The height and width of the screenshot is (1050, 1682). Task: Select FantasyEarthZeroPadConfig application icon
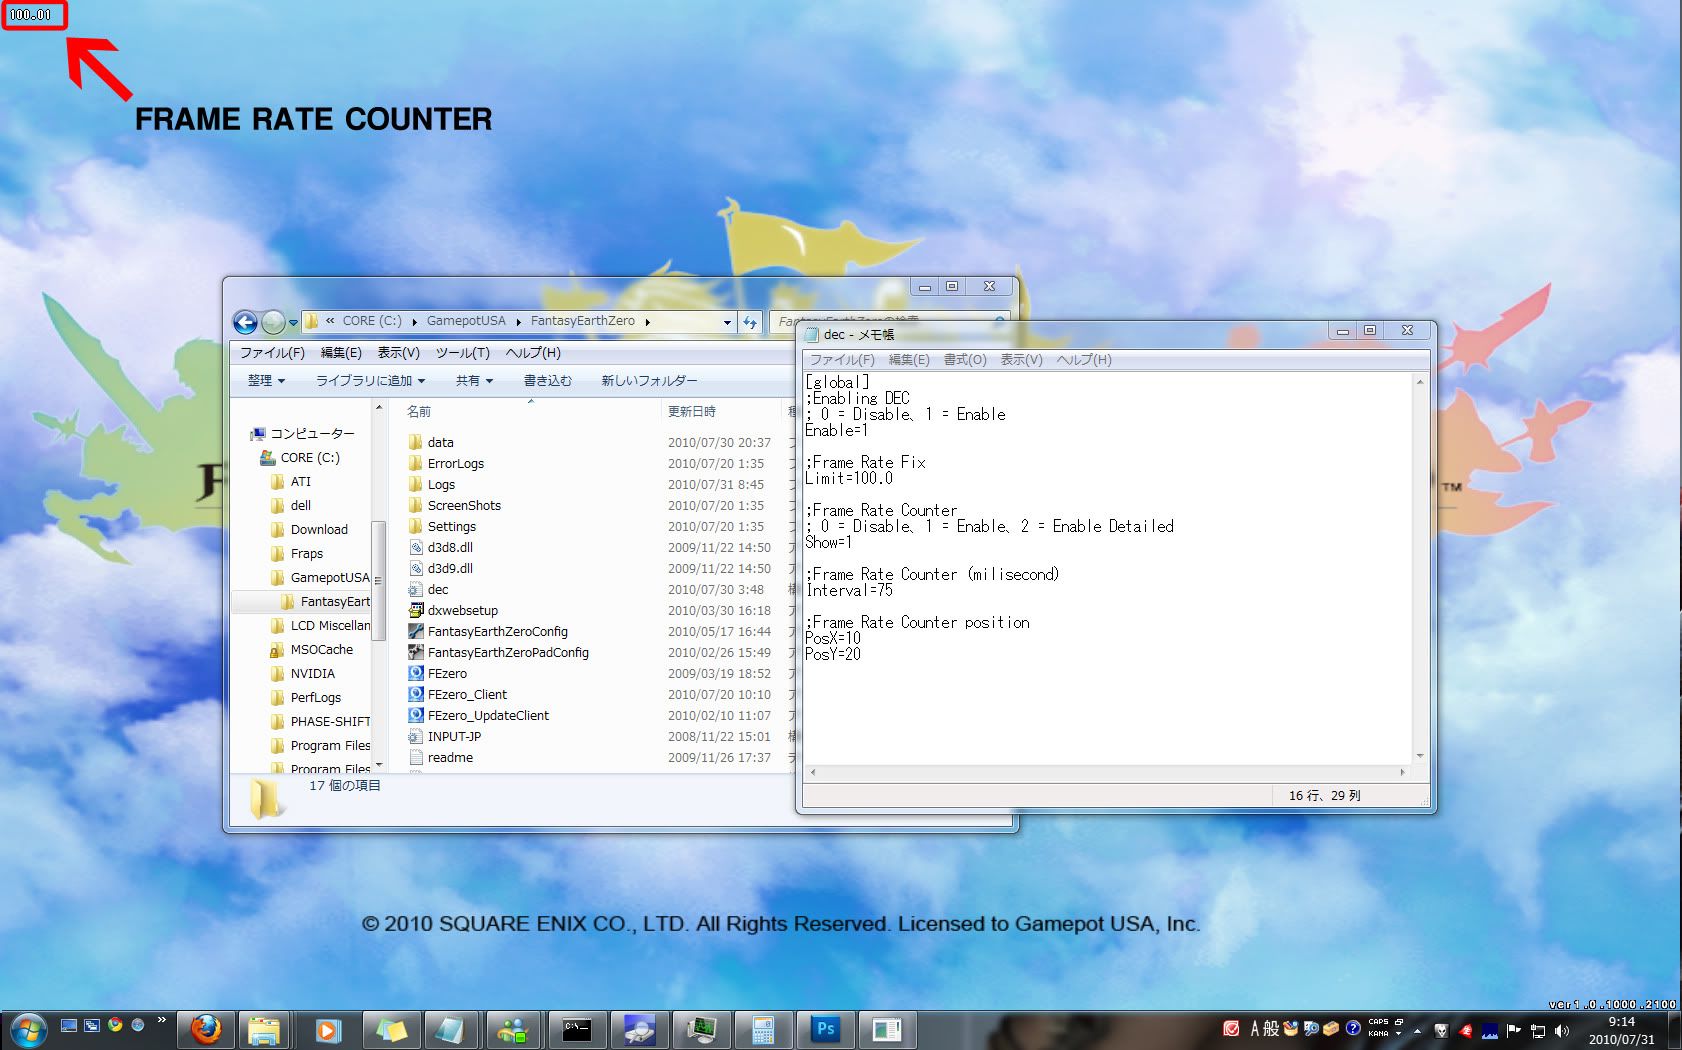tap(416, 652)
